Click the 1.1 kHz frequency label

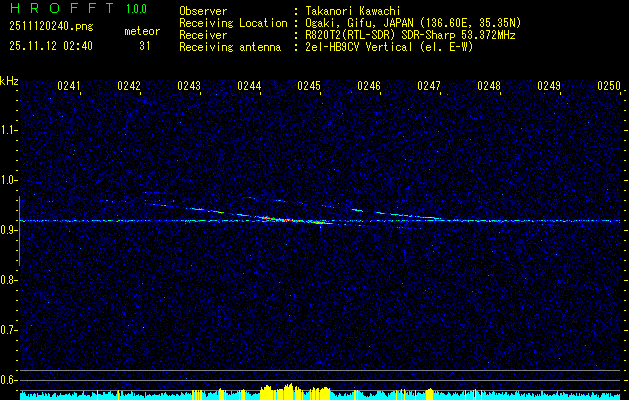9,130
